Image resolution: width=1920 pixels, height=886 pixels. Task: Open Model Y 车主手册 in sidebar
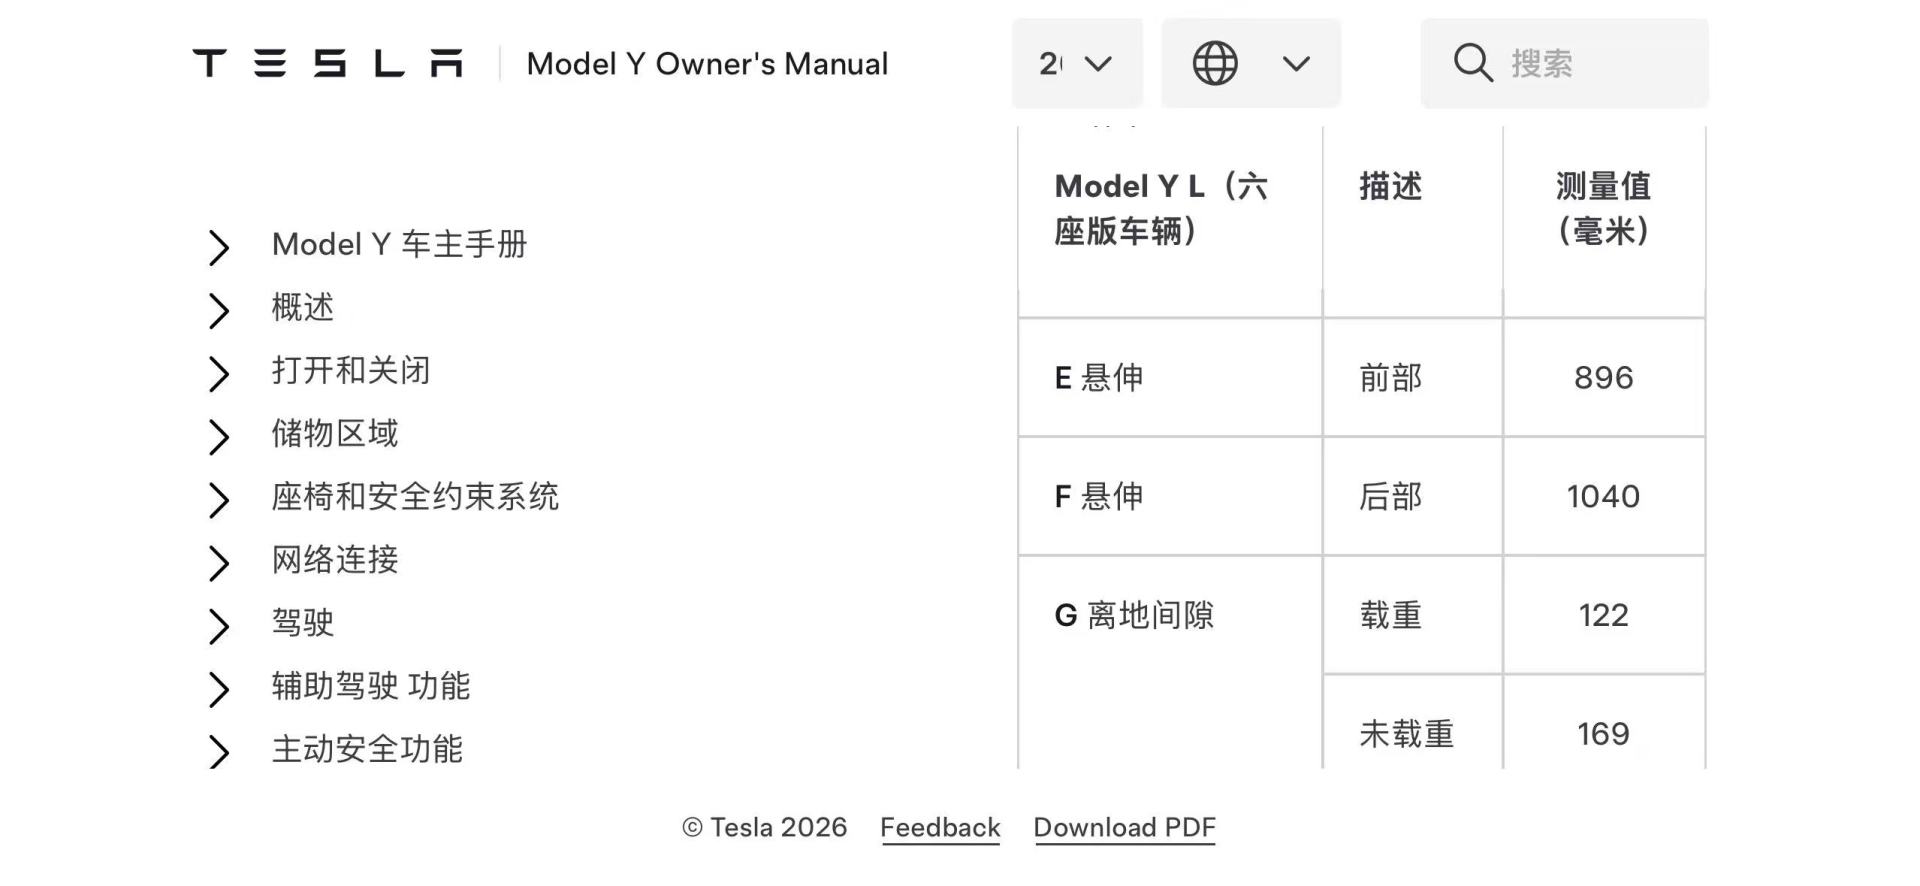399,244
